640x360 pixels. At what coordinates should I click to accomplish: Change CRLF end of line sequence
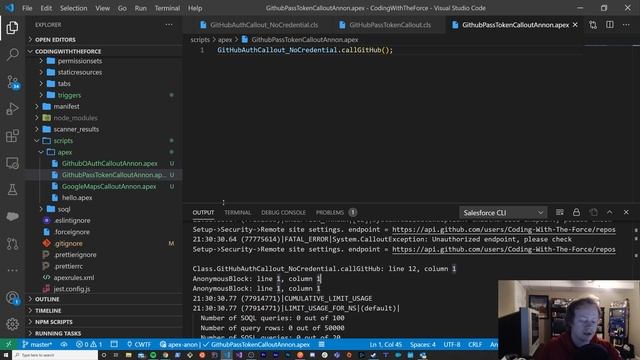475,344
